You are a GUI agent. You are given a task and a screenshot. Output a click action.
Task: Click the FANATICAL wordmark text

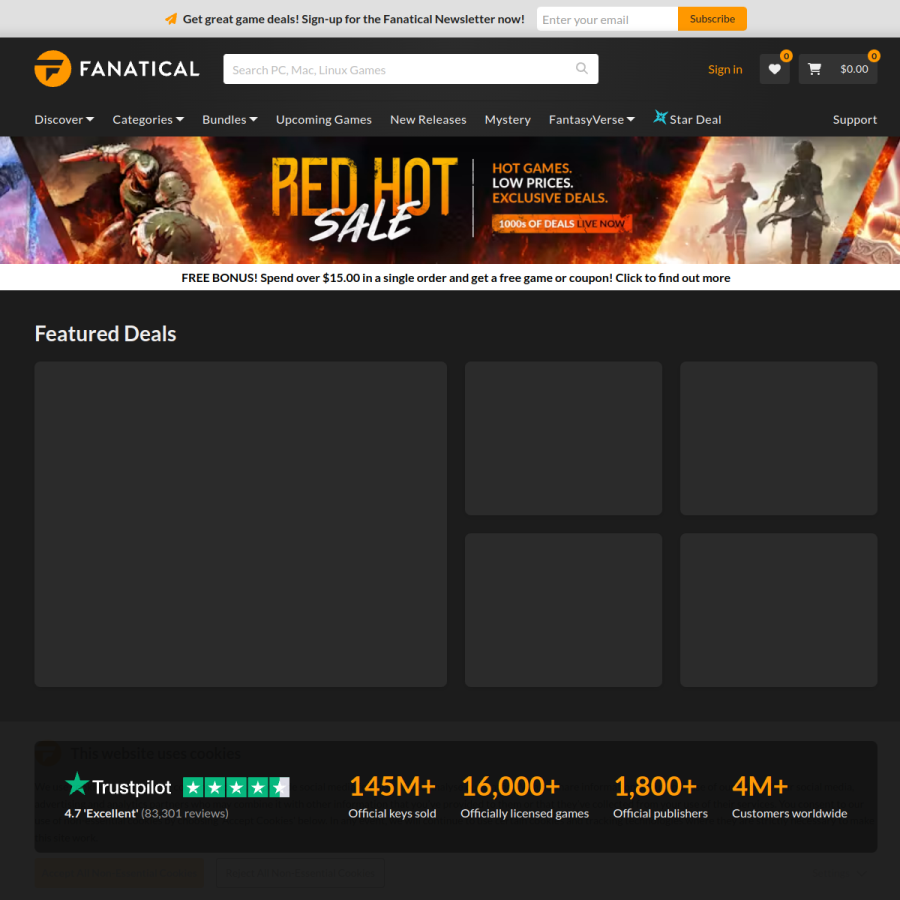[139, 69]
